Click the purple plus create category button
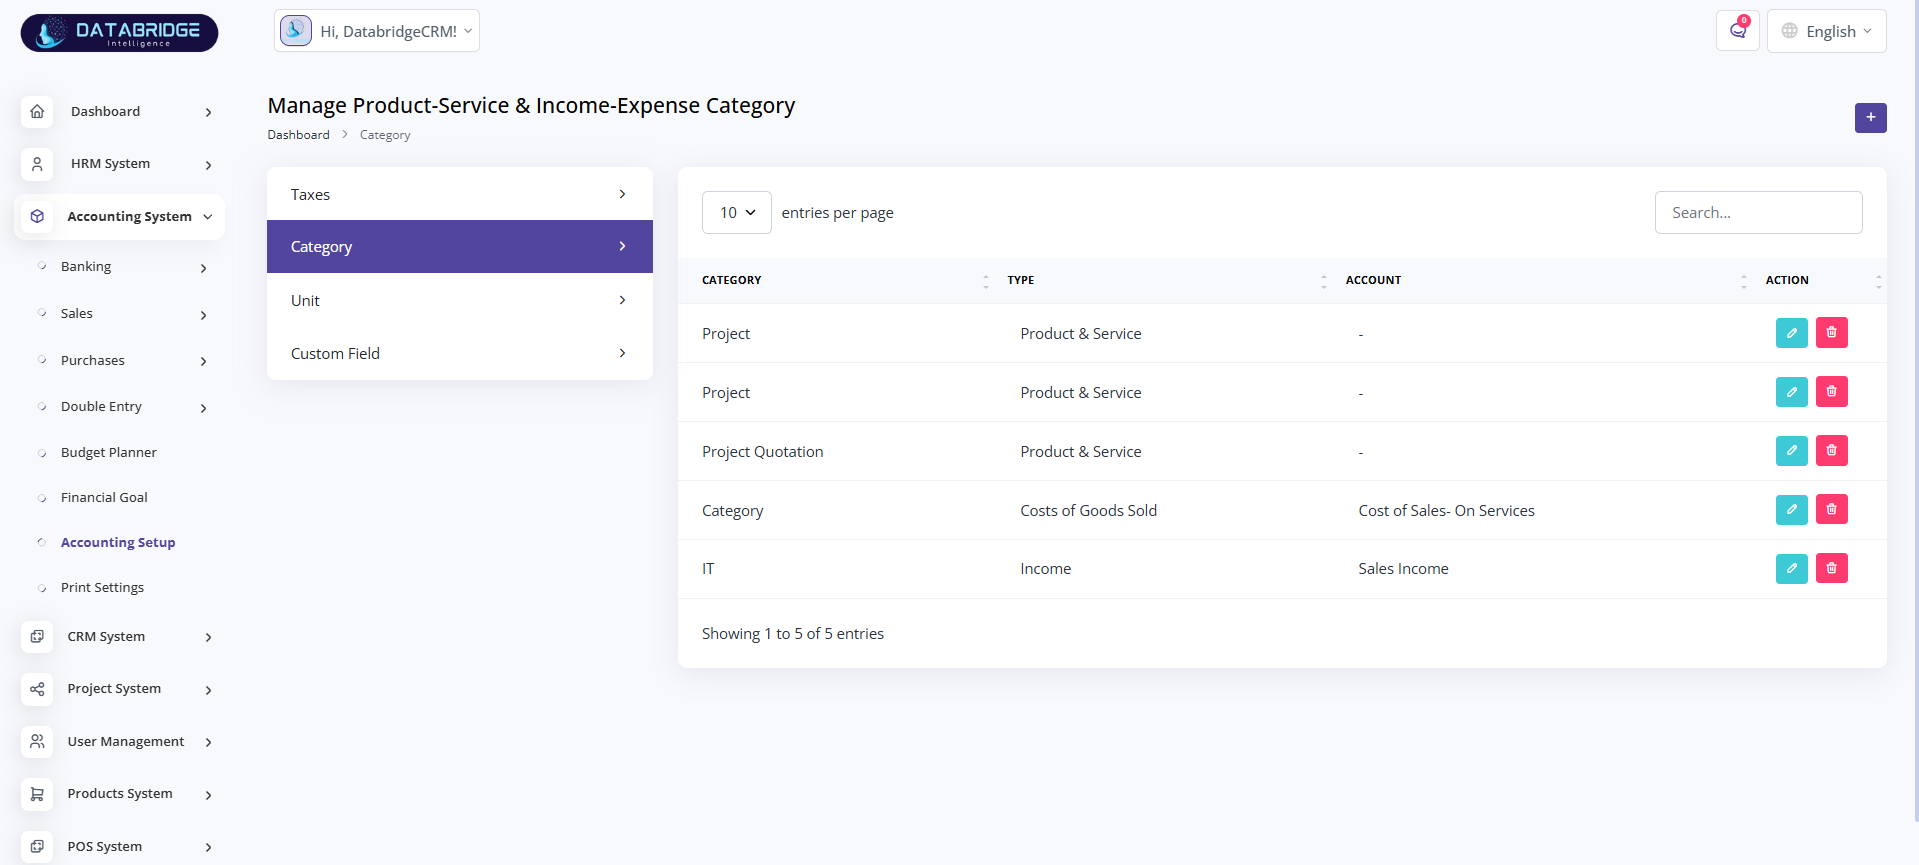 click(x=1870, y=118)
